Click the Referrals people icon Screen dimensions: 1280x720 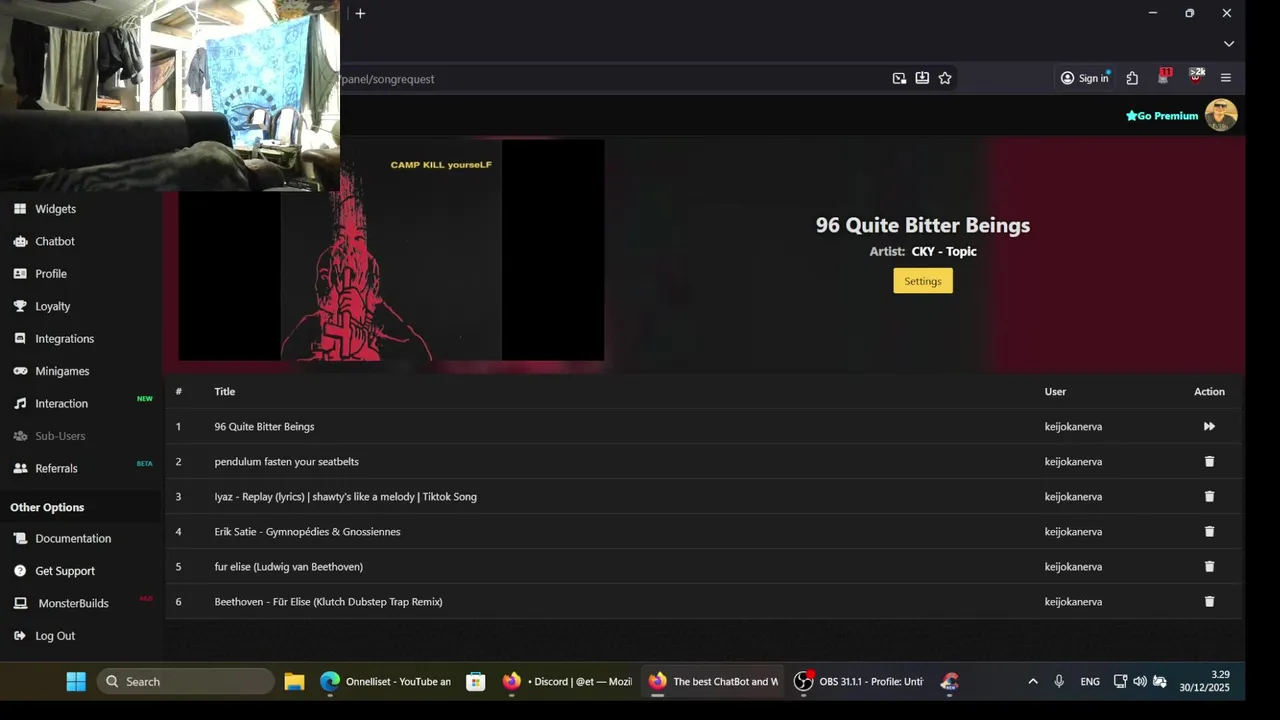click(20, 468)
